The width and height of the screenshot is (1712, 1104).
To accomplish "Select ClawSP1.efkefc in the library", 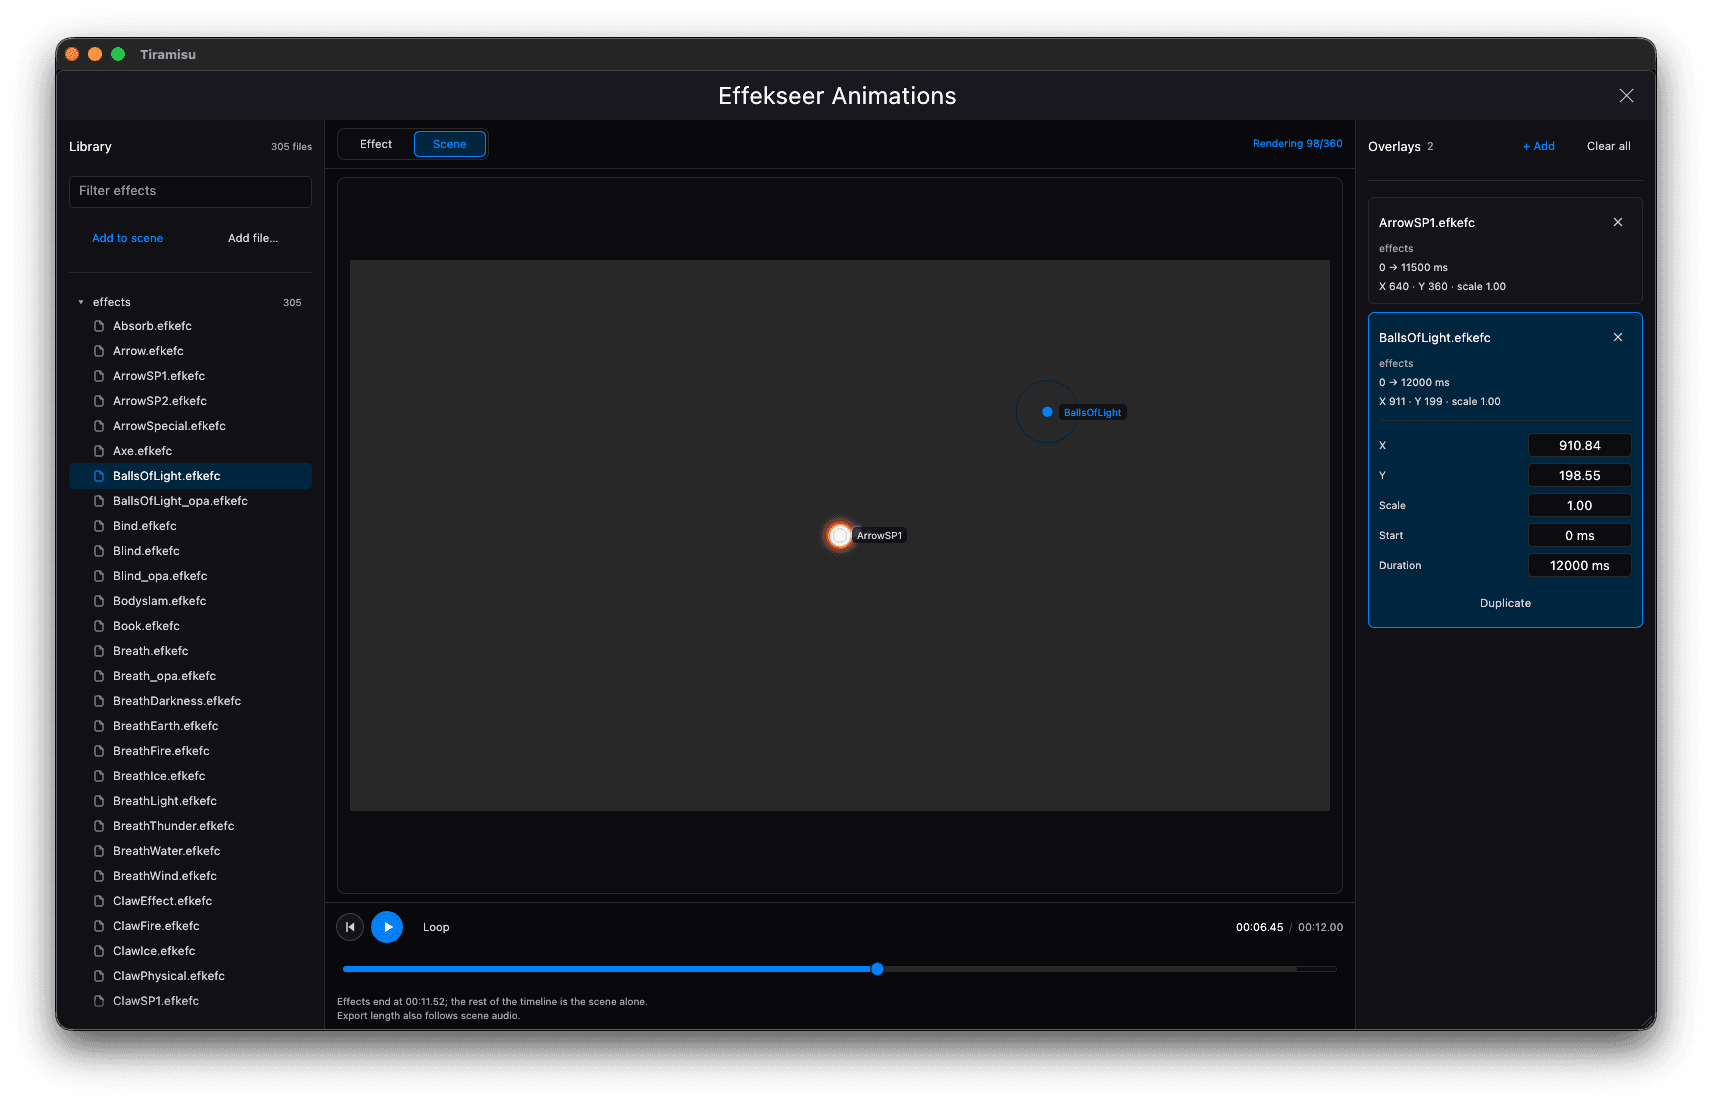I will click(190, 1001).
